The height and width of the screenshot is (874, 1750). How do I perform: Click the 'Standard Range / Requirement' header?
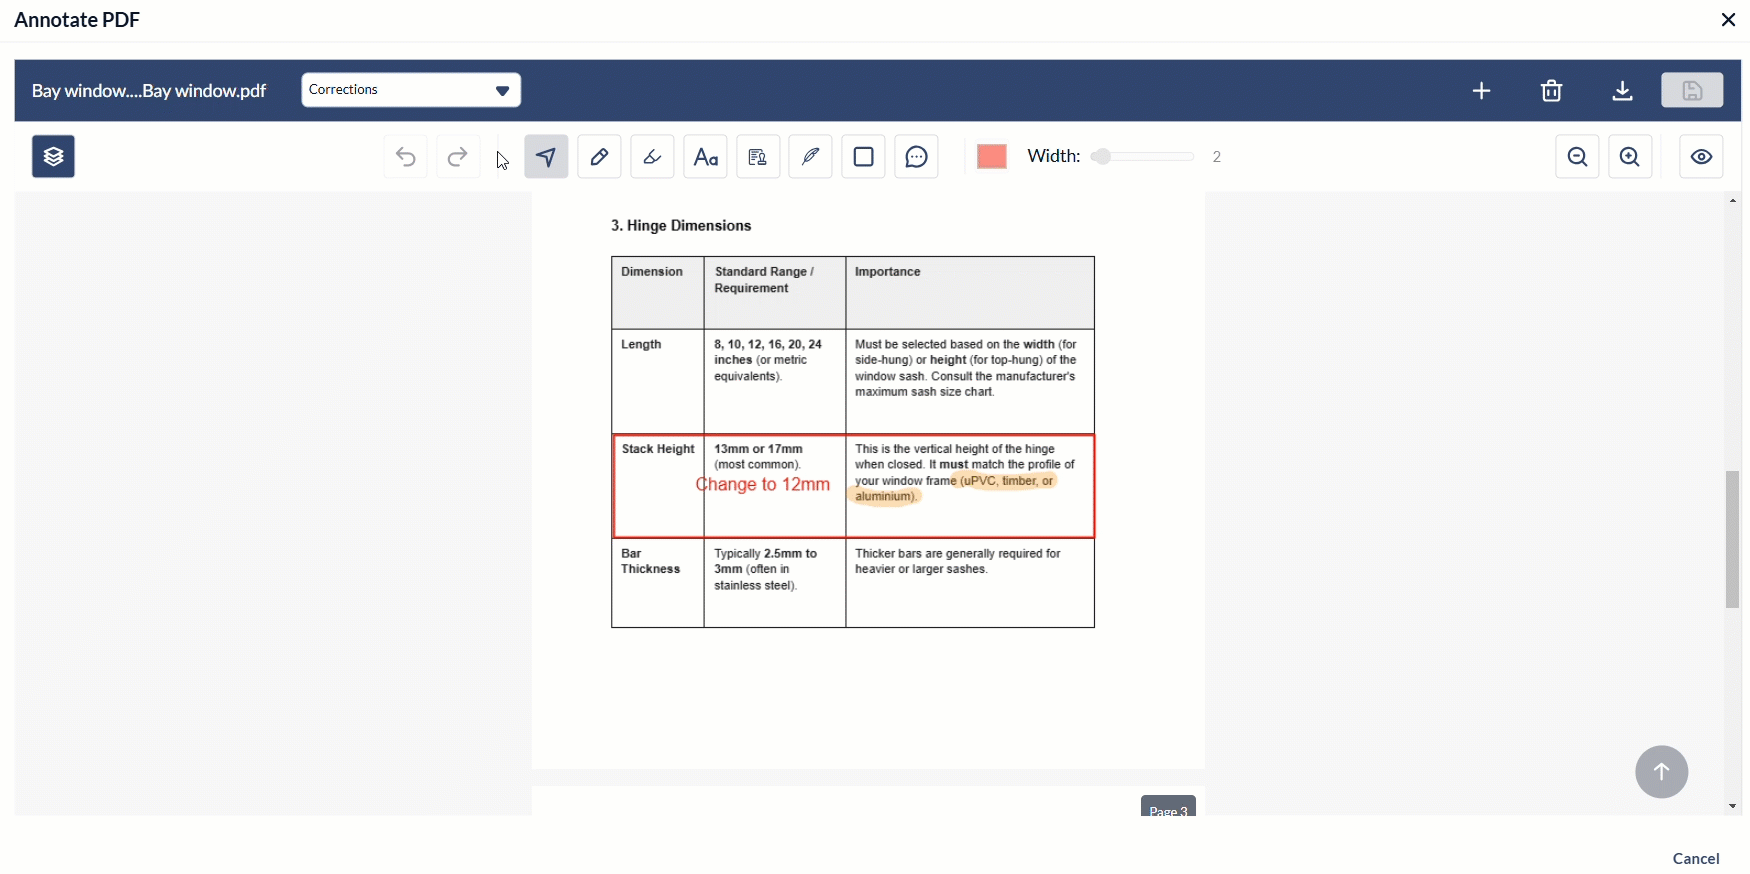(775, 293)
